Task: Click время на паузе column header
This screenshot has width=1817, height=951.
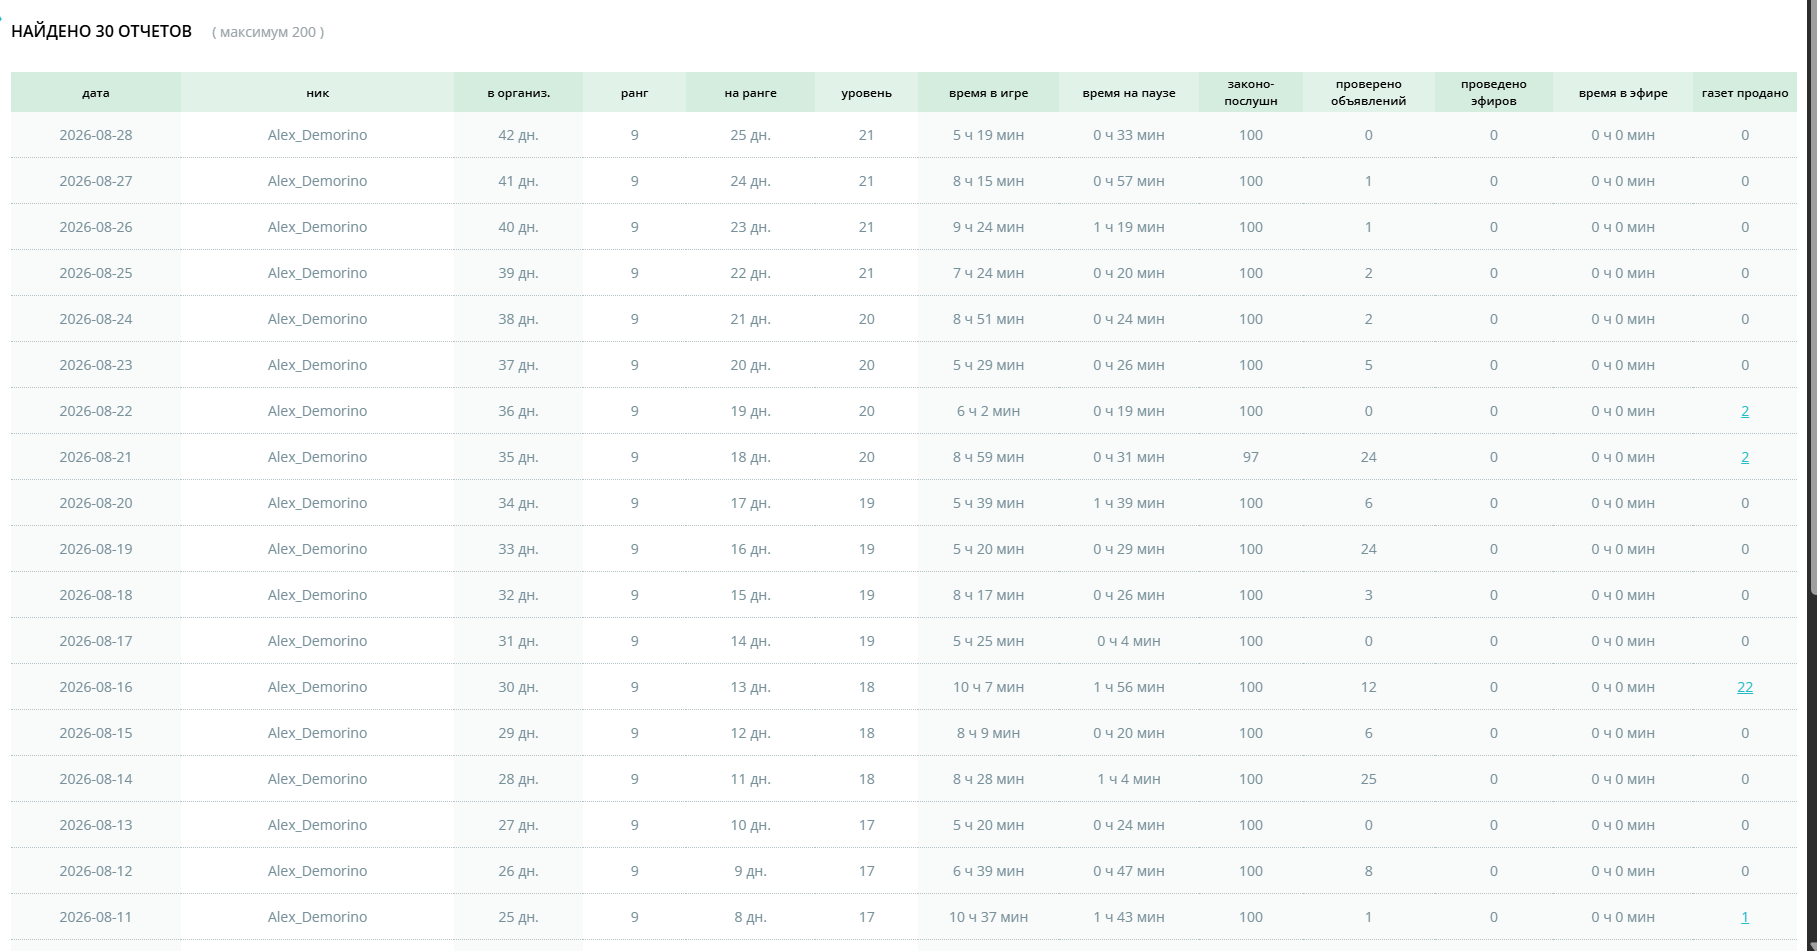Action: coord(1128,93)
